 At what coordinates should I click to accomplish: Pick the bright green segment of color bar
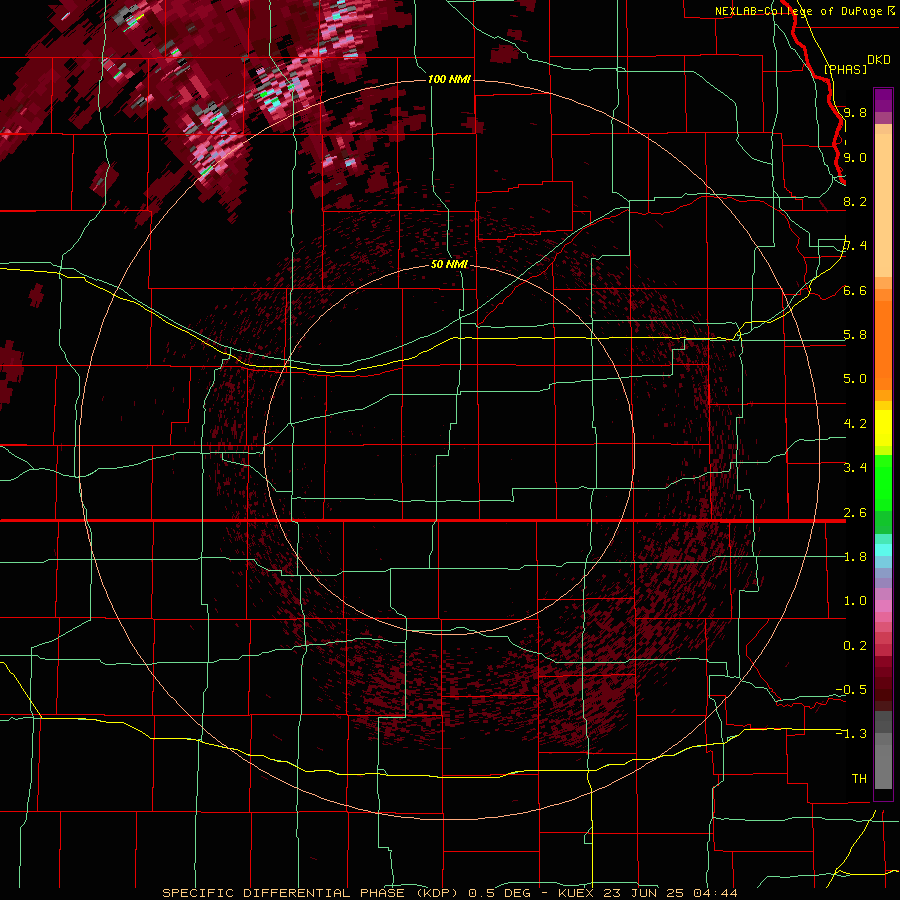point(883,483)
